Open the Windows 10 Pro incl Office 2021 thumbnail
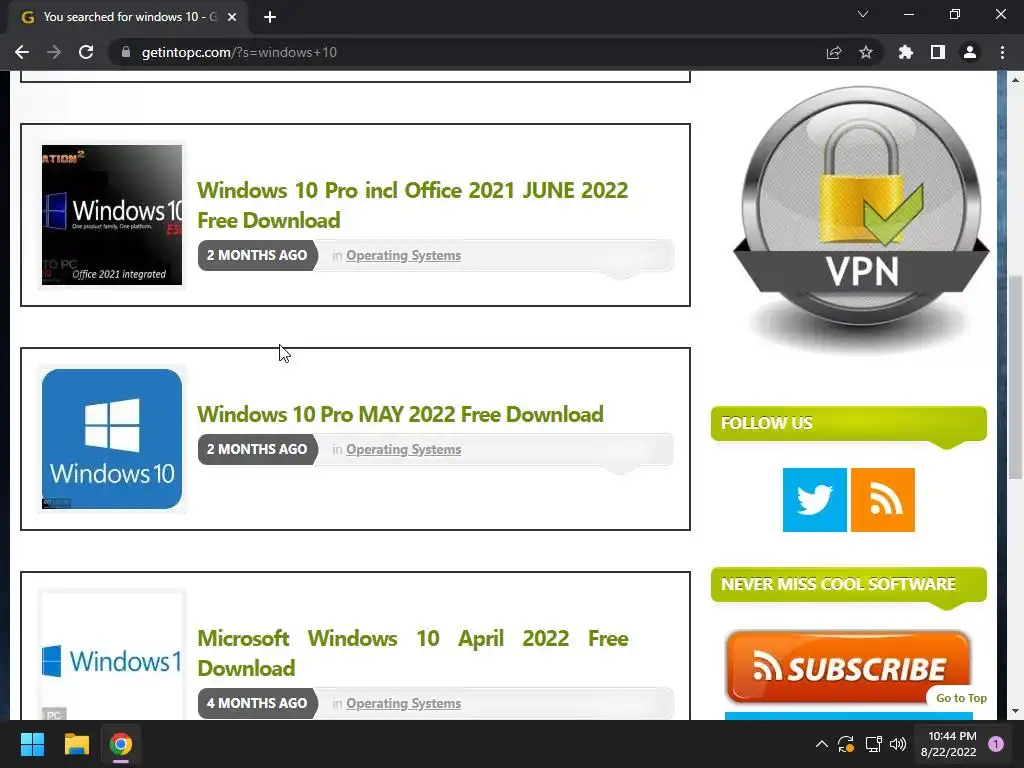 112,215
